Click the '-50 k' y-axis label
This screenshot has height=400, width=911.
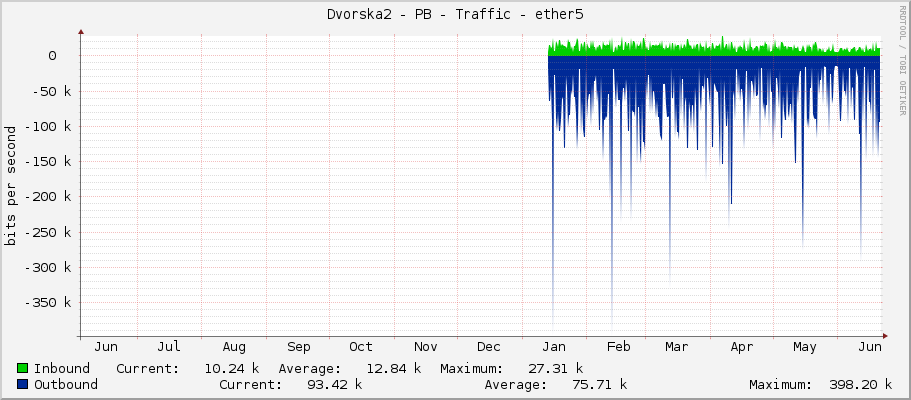(x=52, y=91)
